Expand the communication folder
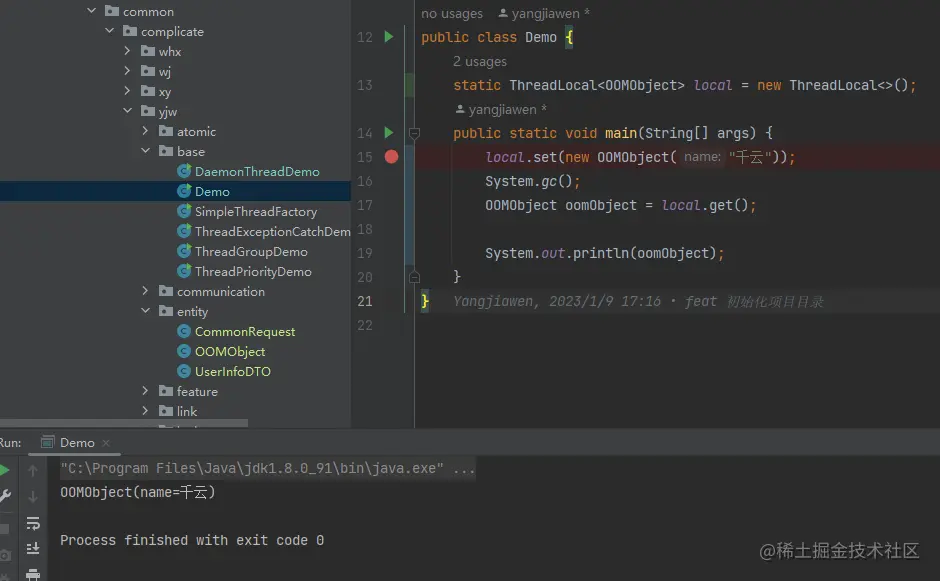 (145, 291)
